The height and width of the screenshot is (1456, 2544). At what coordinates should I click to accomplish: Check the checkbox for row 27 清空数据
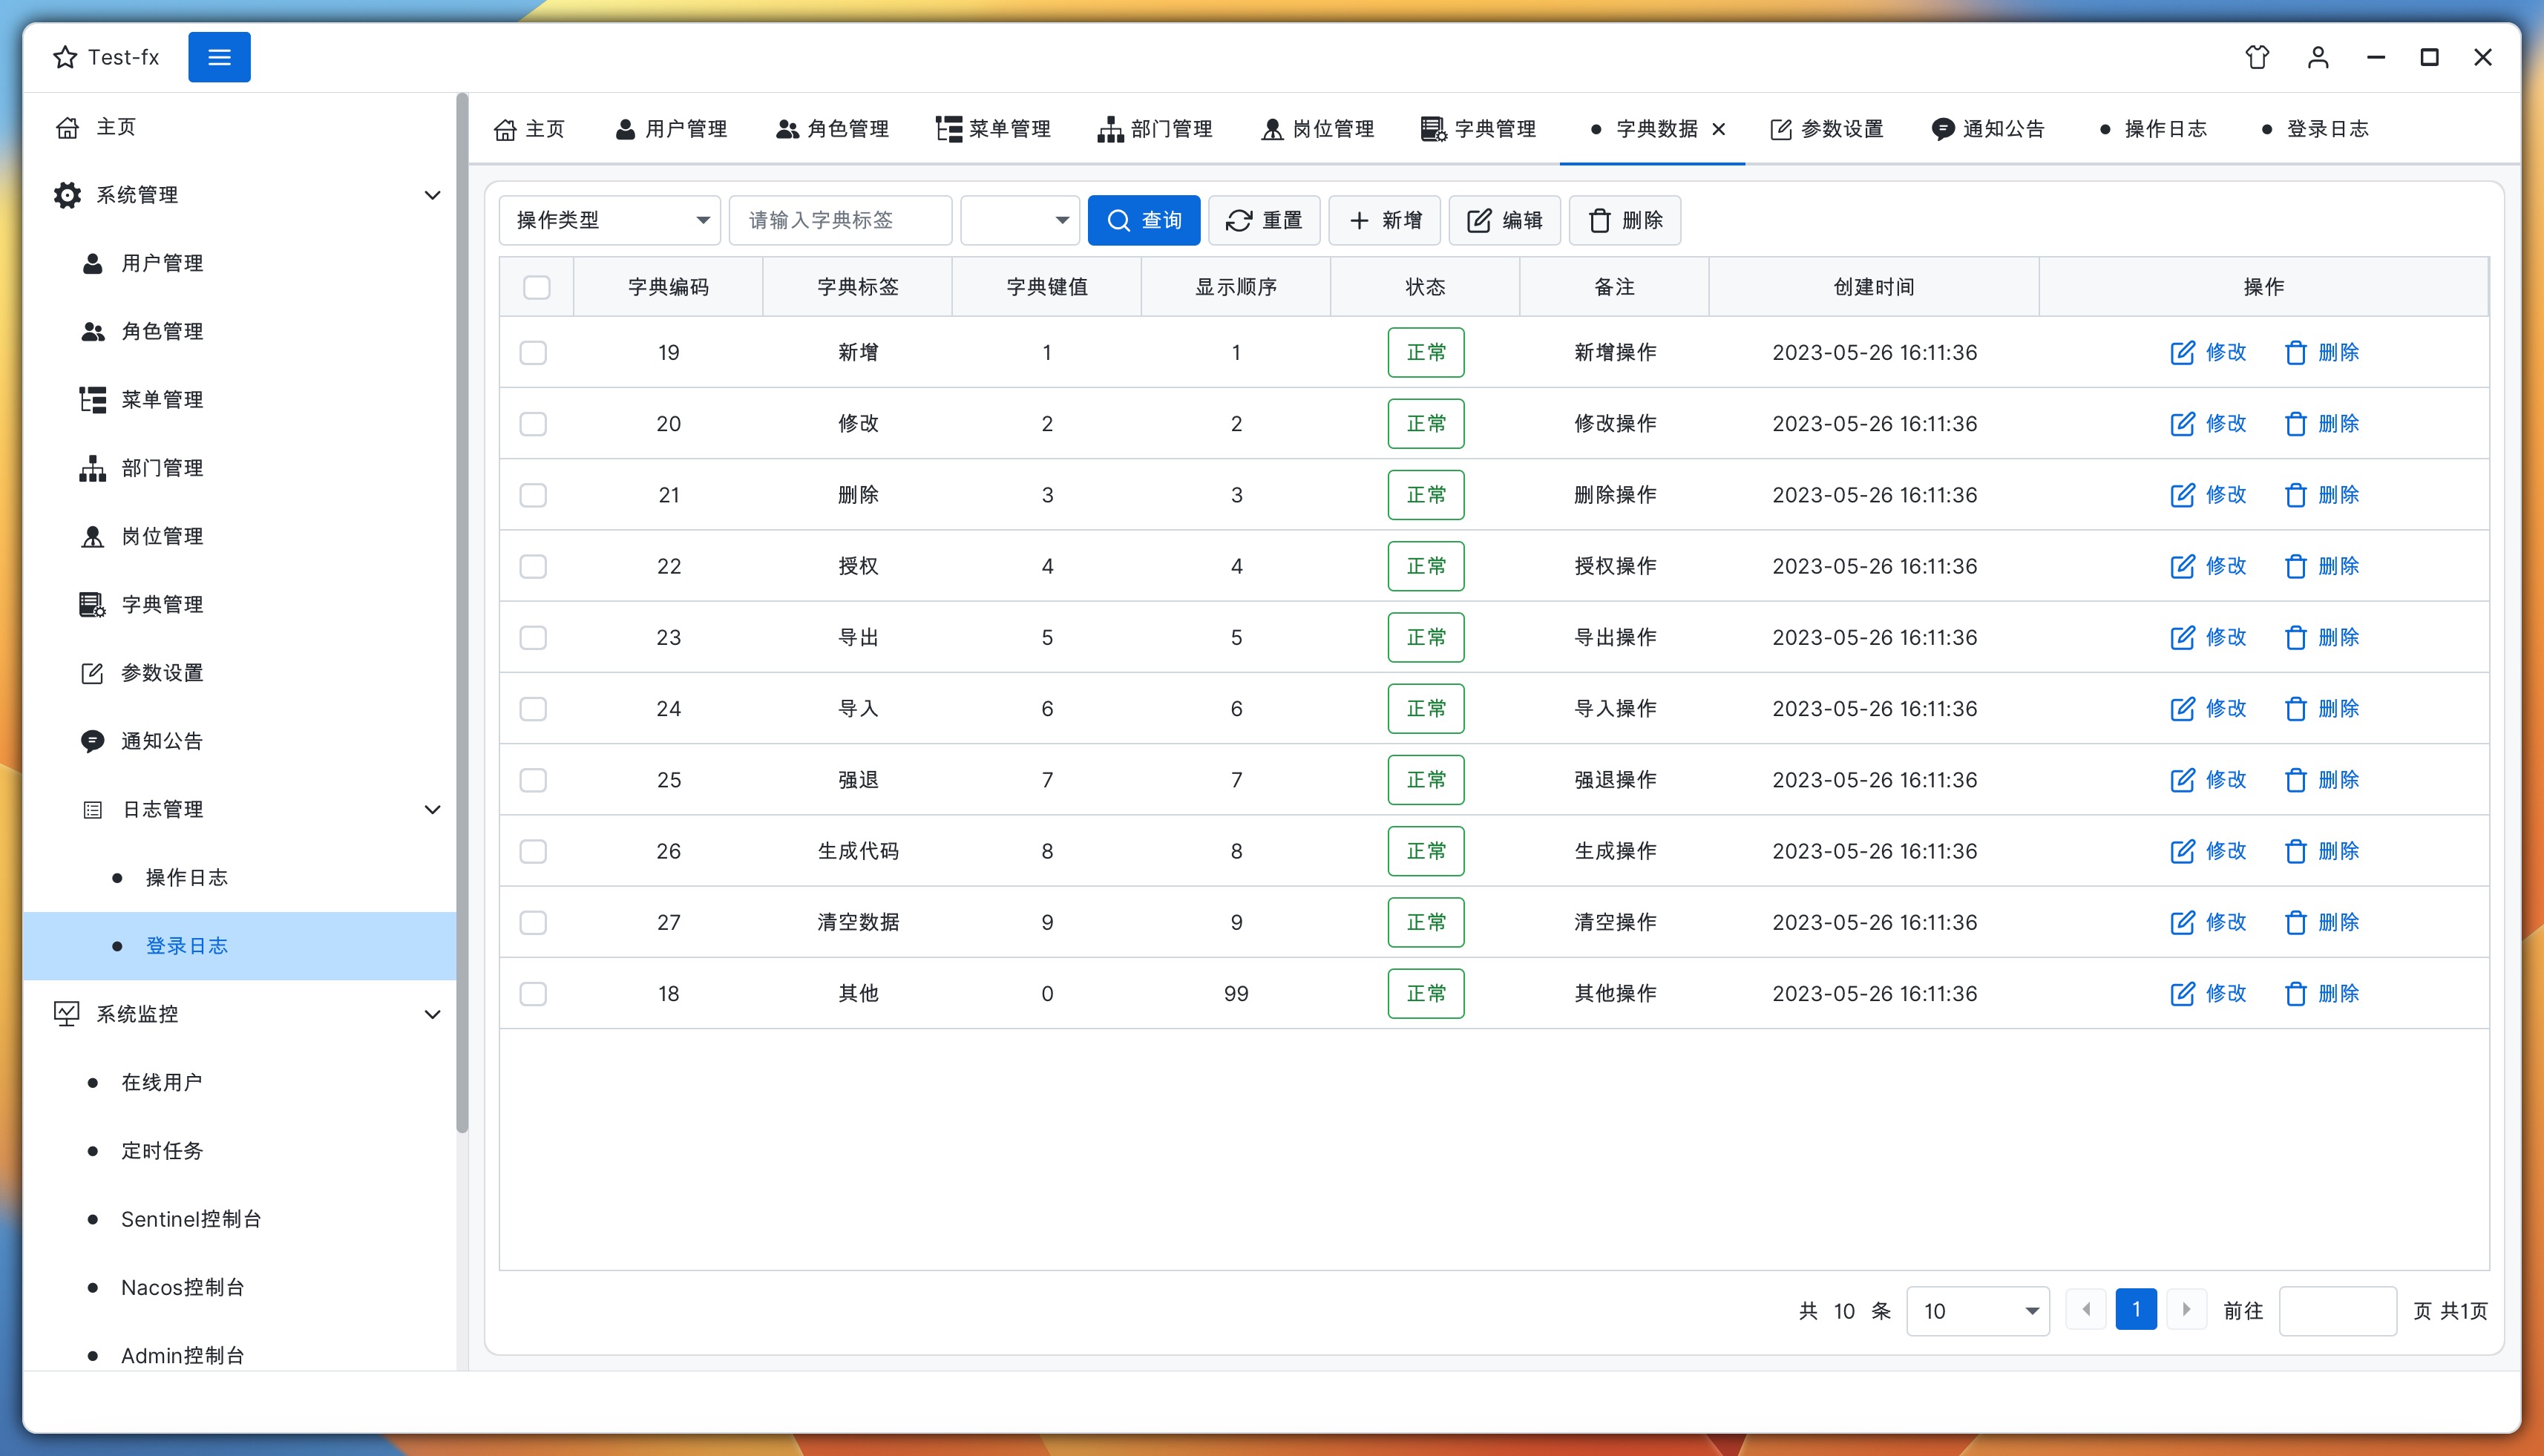click(x=533, y=922)
